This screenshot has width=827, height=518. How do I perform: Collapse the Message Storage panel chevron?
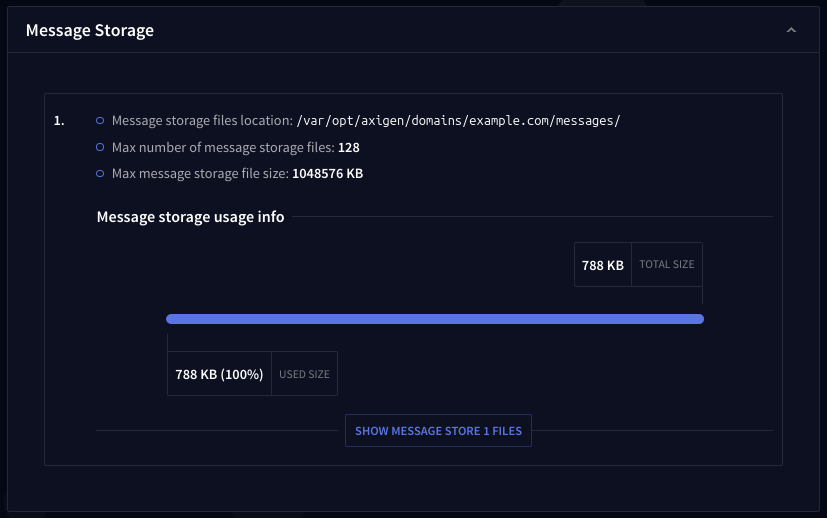791,31
